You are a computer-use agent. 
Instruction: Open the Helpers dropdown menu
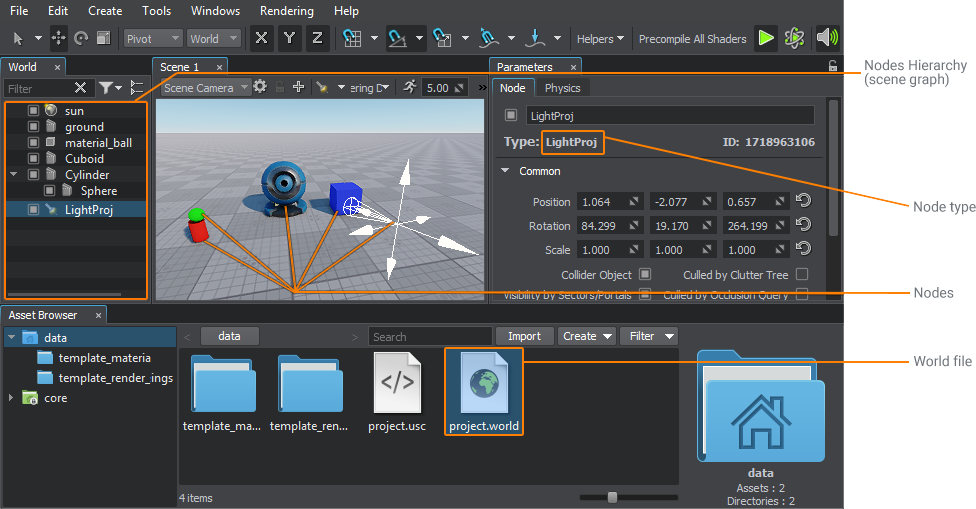click(600, 39)
